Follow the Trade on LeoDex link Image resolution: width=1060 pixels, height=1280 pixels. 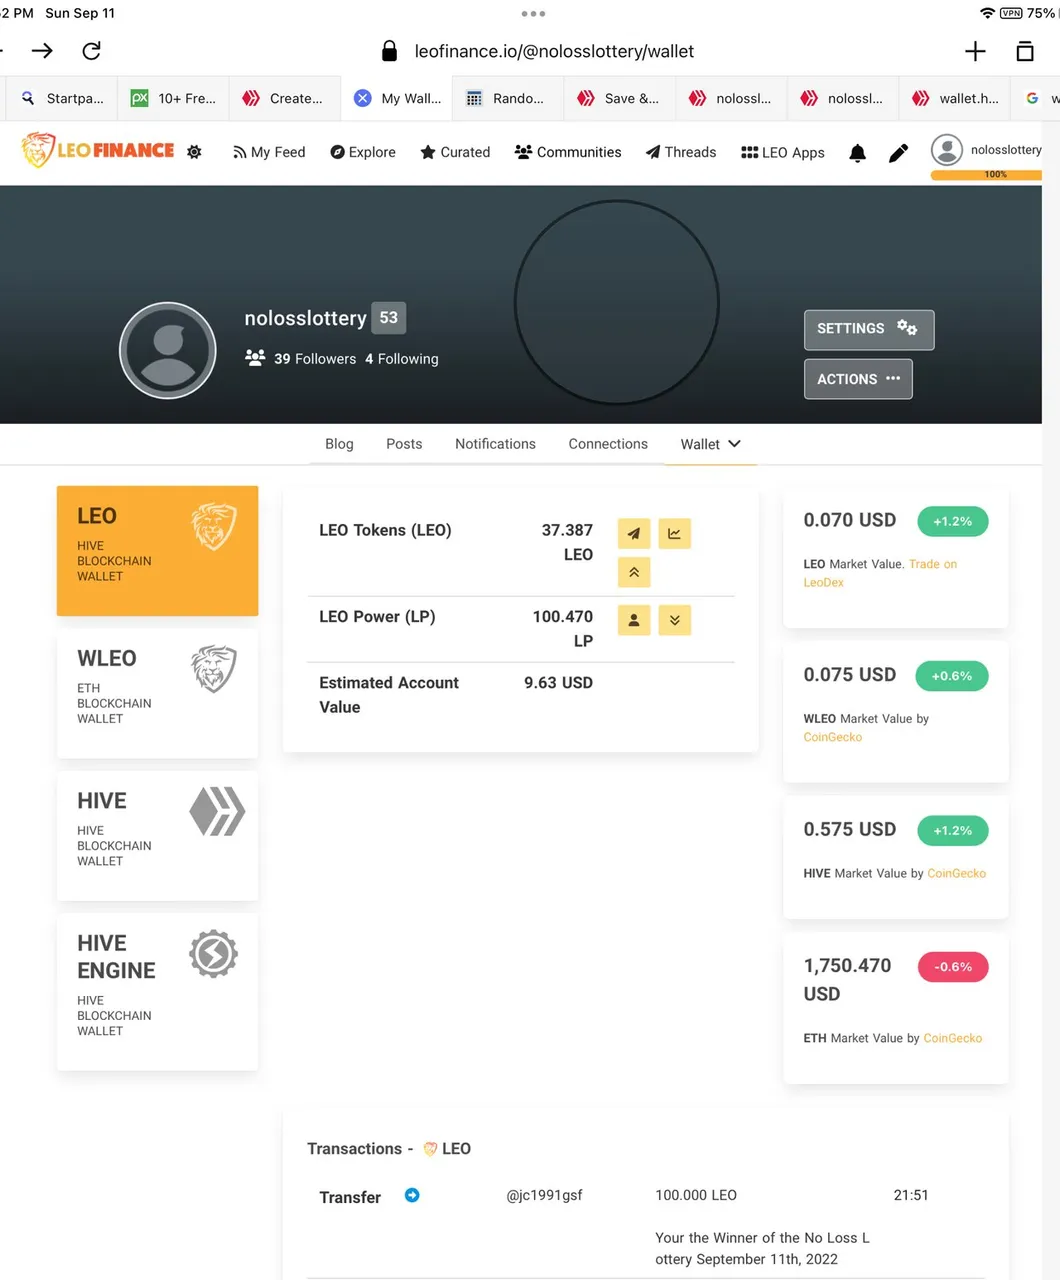point(879,573)
